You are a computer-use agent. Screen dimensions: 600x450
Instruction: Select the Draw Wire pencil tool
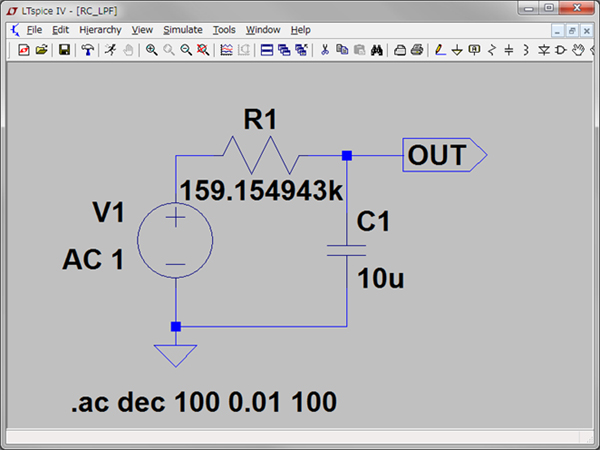(439, 50)
